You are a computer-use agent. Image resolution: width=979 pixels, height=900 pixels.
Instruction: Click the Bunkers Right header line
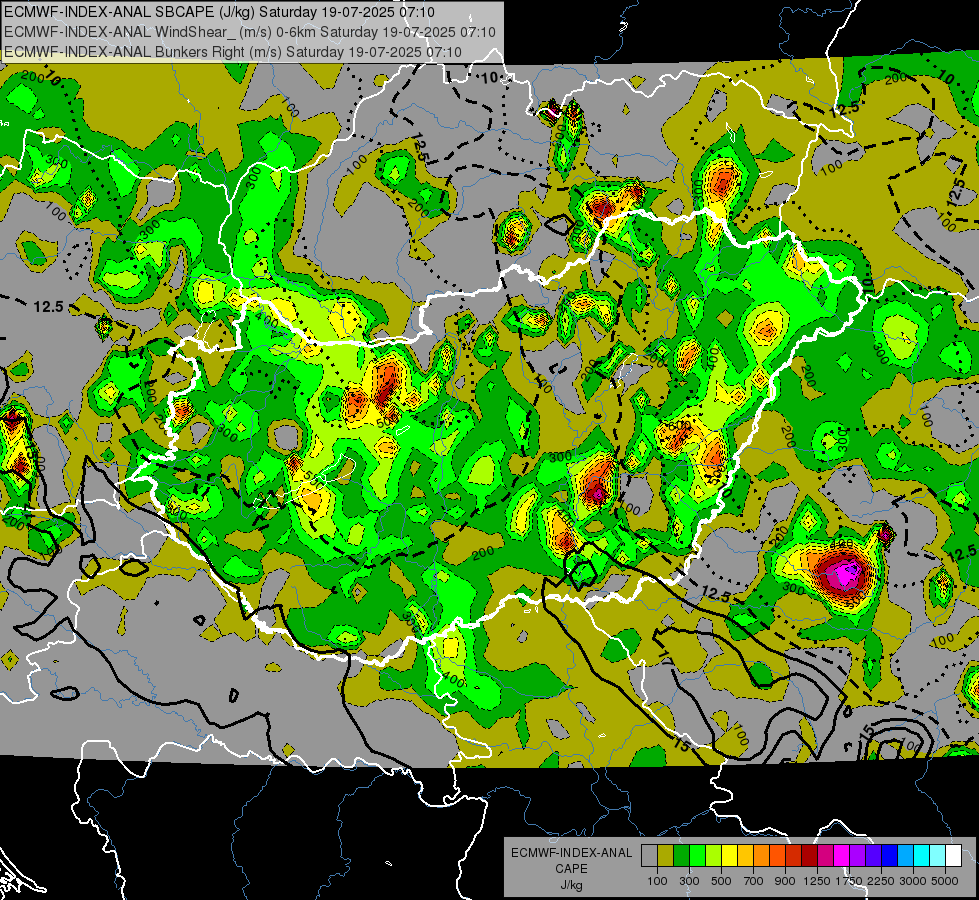(233, 52)
